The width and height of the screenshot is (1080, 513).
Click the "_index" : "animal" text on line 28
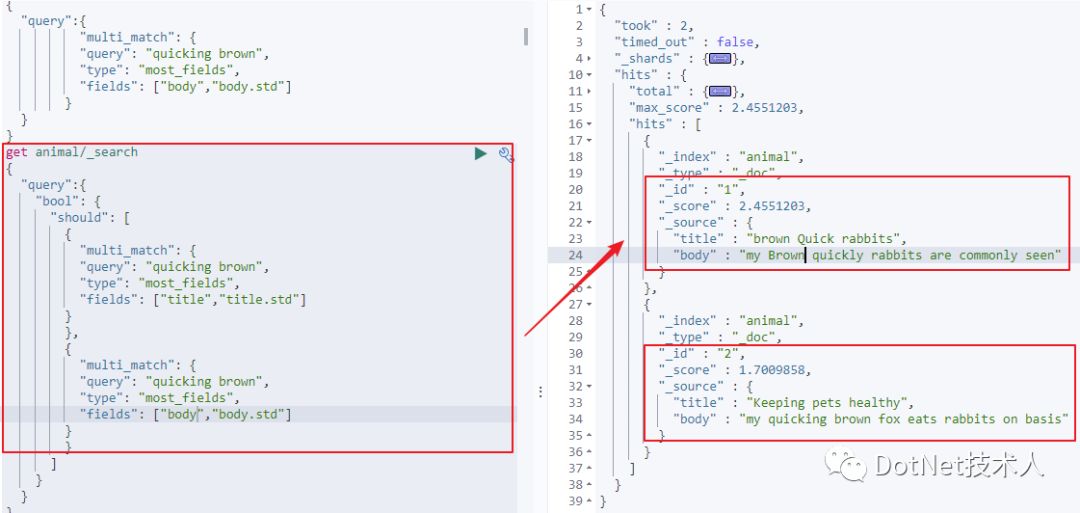pos(730,321)
